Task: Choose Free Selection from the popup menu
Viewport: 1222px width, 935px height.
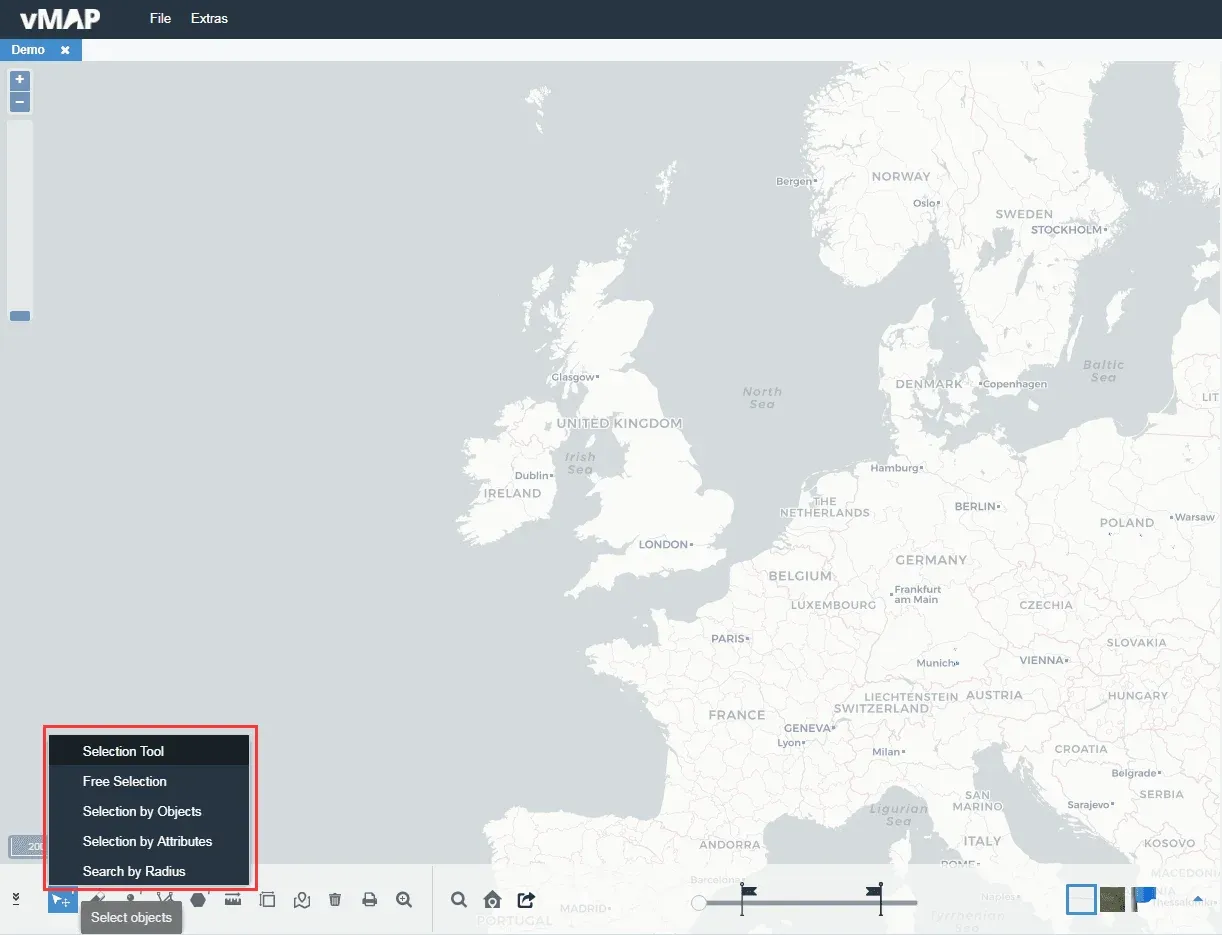Action: click(148, 781)
